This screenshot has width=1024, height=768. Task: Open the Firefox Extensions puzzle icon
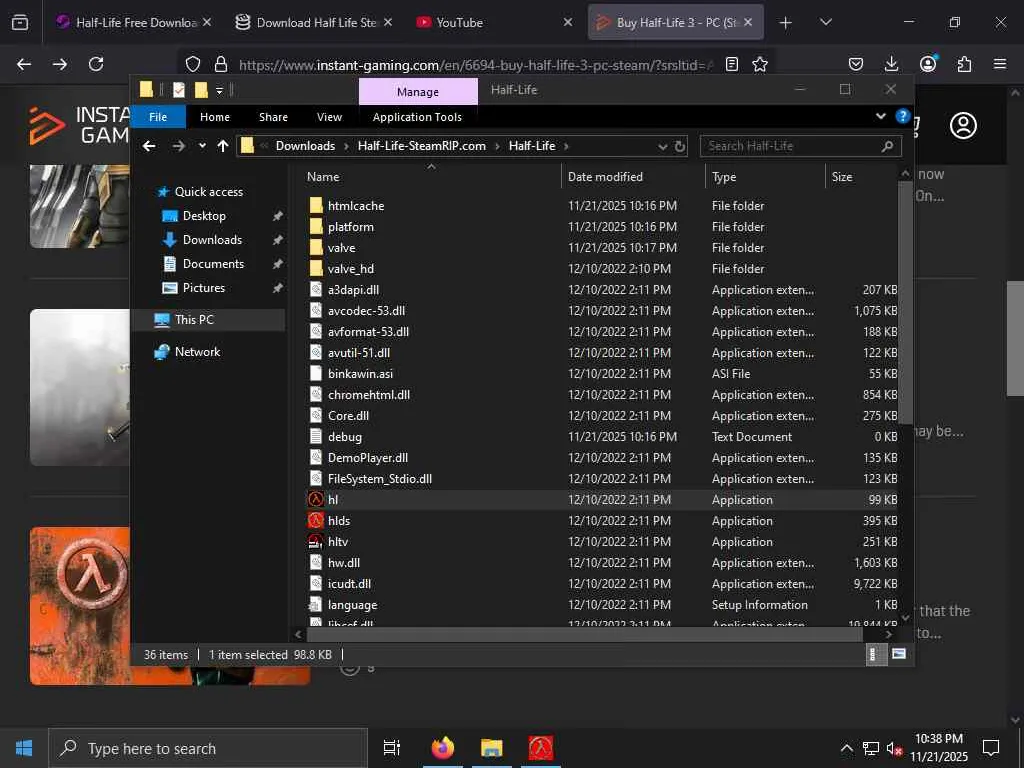[964, 64]
